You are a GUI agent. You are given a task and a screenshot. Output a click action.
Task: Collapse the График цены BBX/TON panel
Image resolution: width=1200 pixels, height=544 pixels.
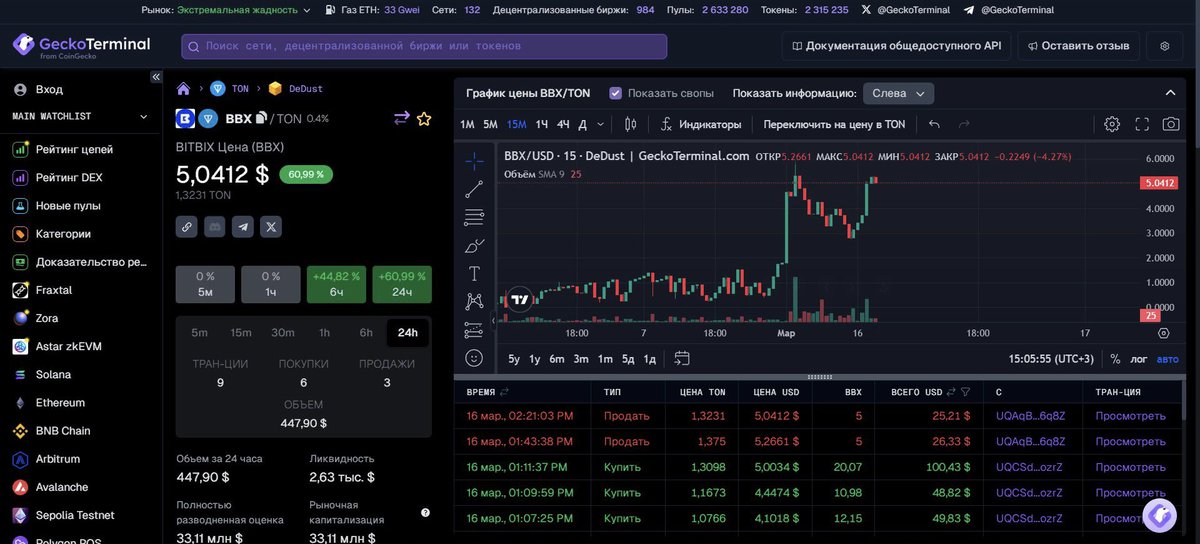click(1171, 93)
